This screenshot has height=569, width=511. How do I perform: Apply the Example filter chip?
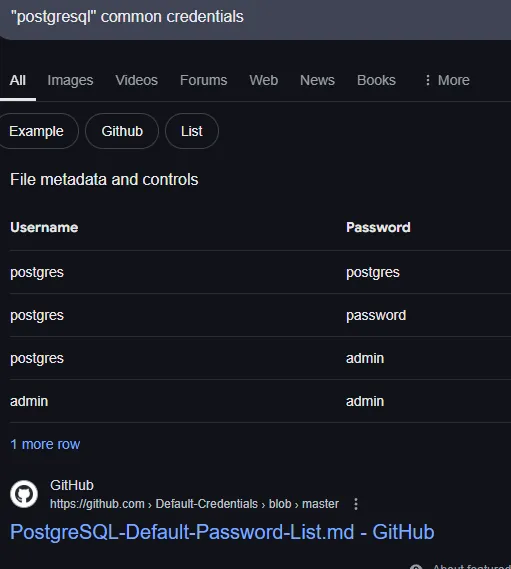(x=36, y=131)
